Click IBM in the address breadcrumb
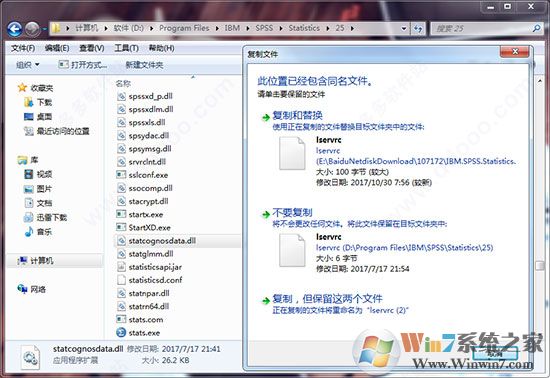 point(232,28)
